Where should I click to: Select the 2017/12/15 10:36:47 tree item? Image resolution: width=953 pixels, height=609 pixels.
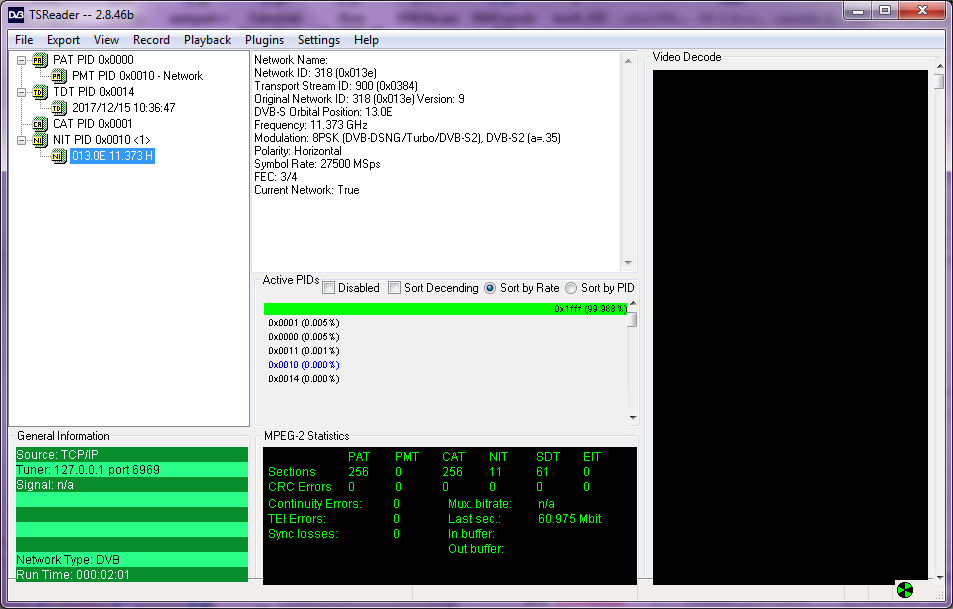[x=123, y=108]
